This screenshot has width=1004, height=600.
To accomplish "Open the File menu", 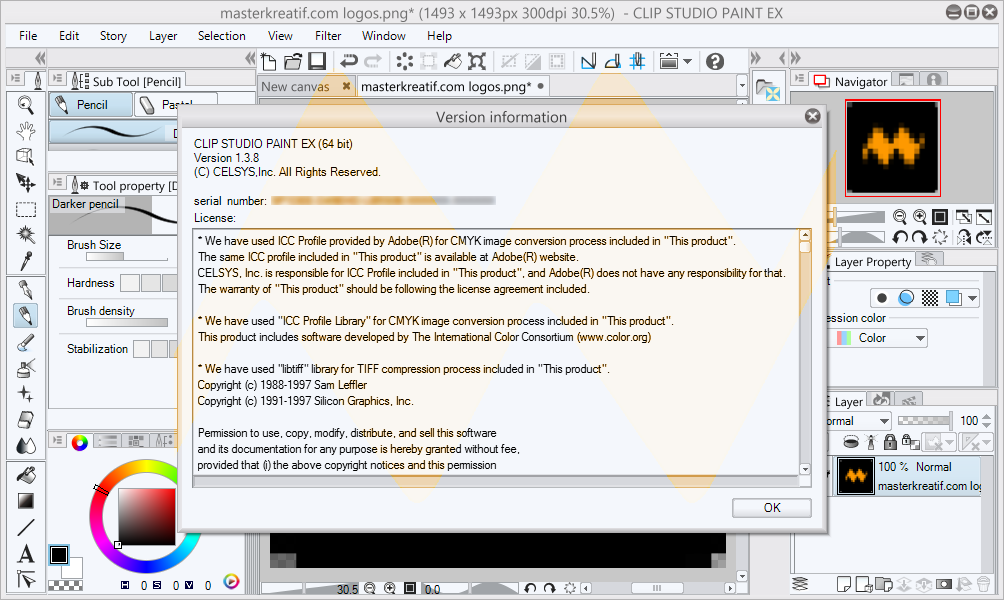I will [28, 36].
